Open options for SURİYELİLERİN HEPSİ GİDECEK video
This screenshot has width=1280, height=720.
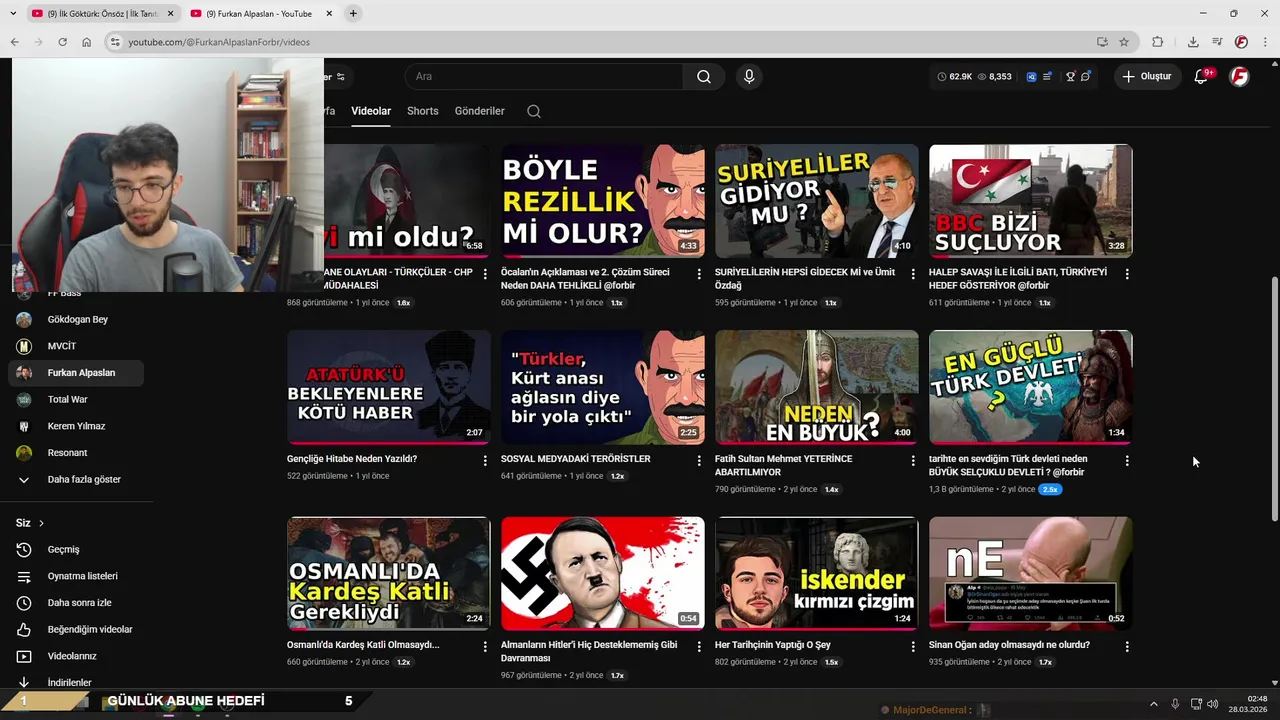(913, 274)
